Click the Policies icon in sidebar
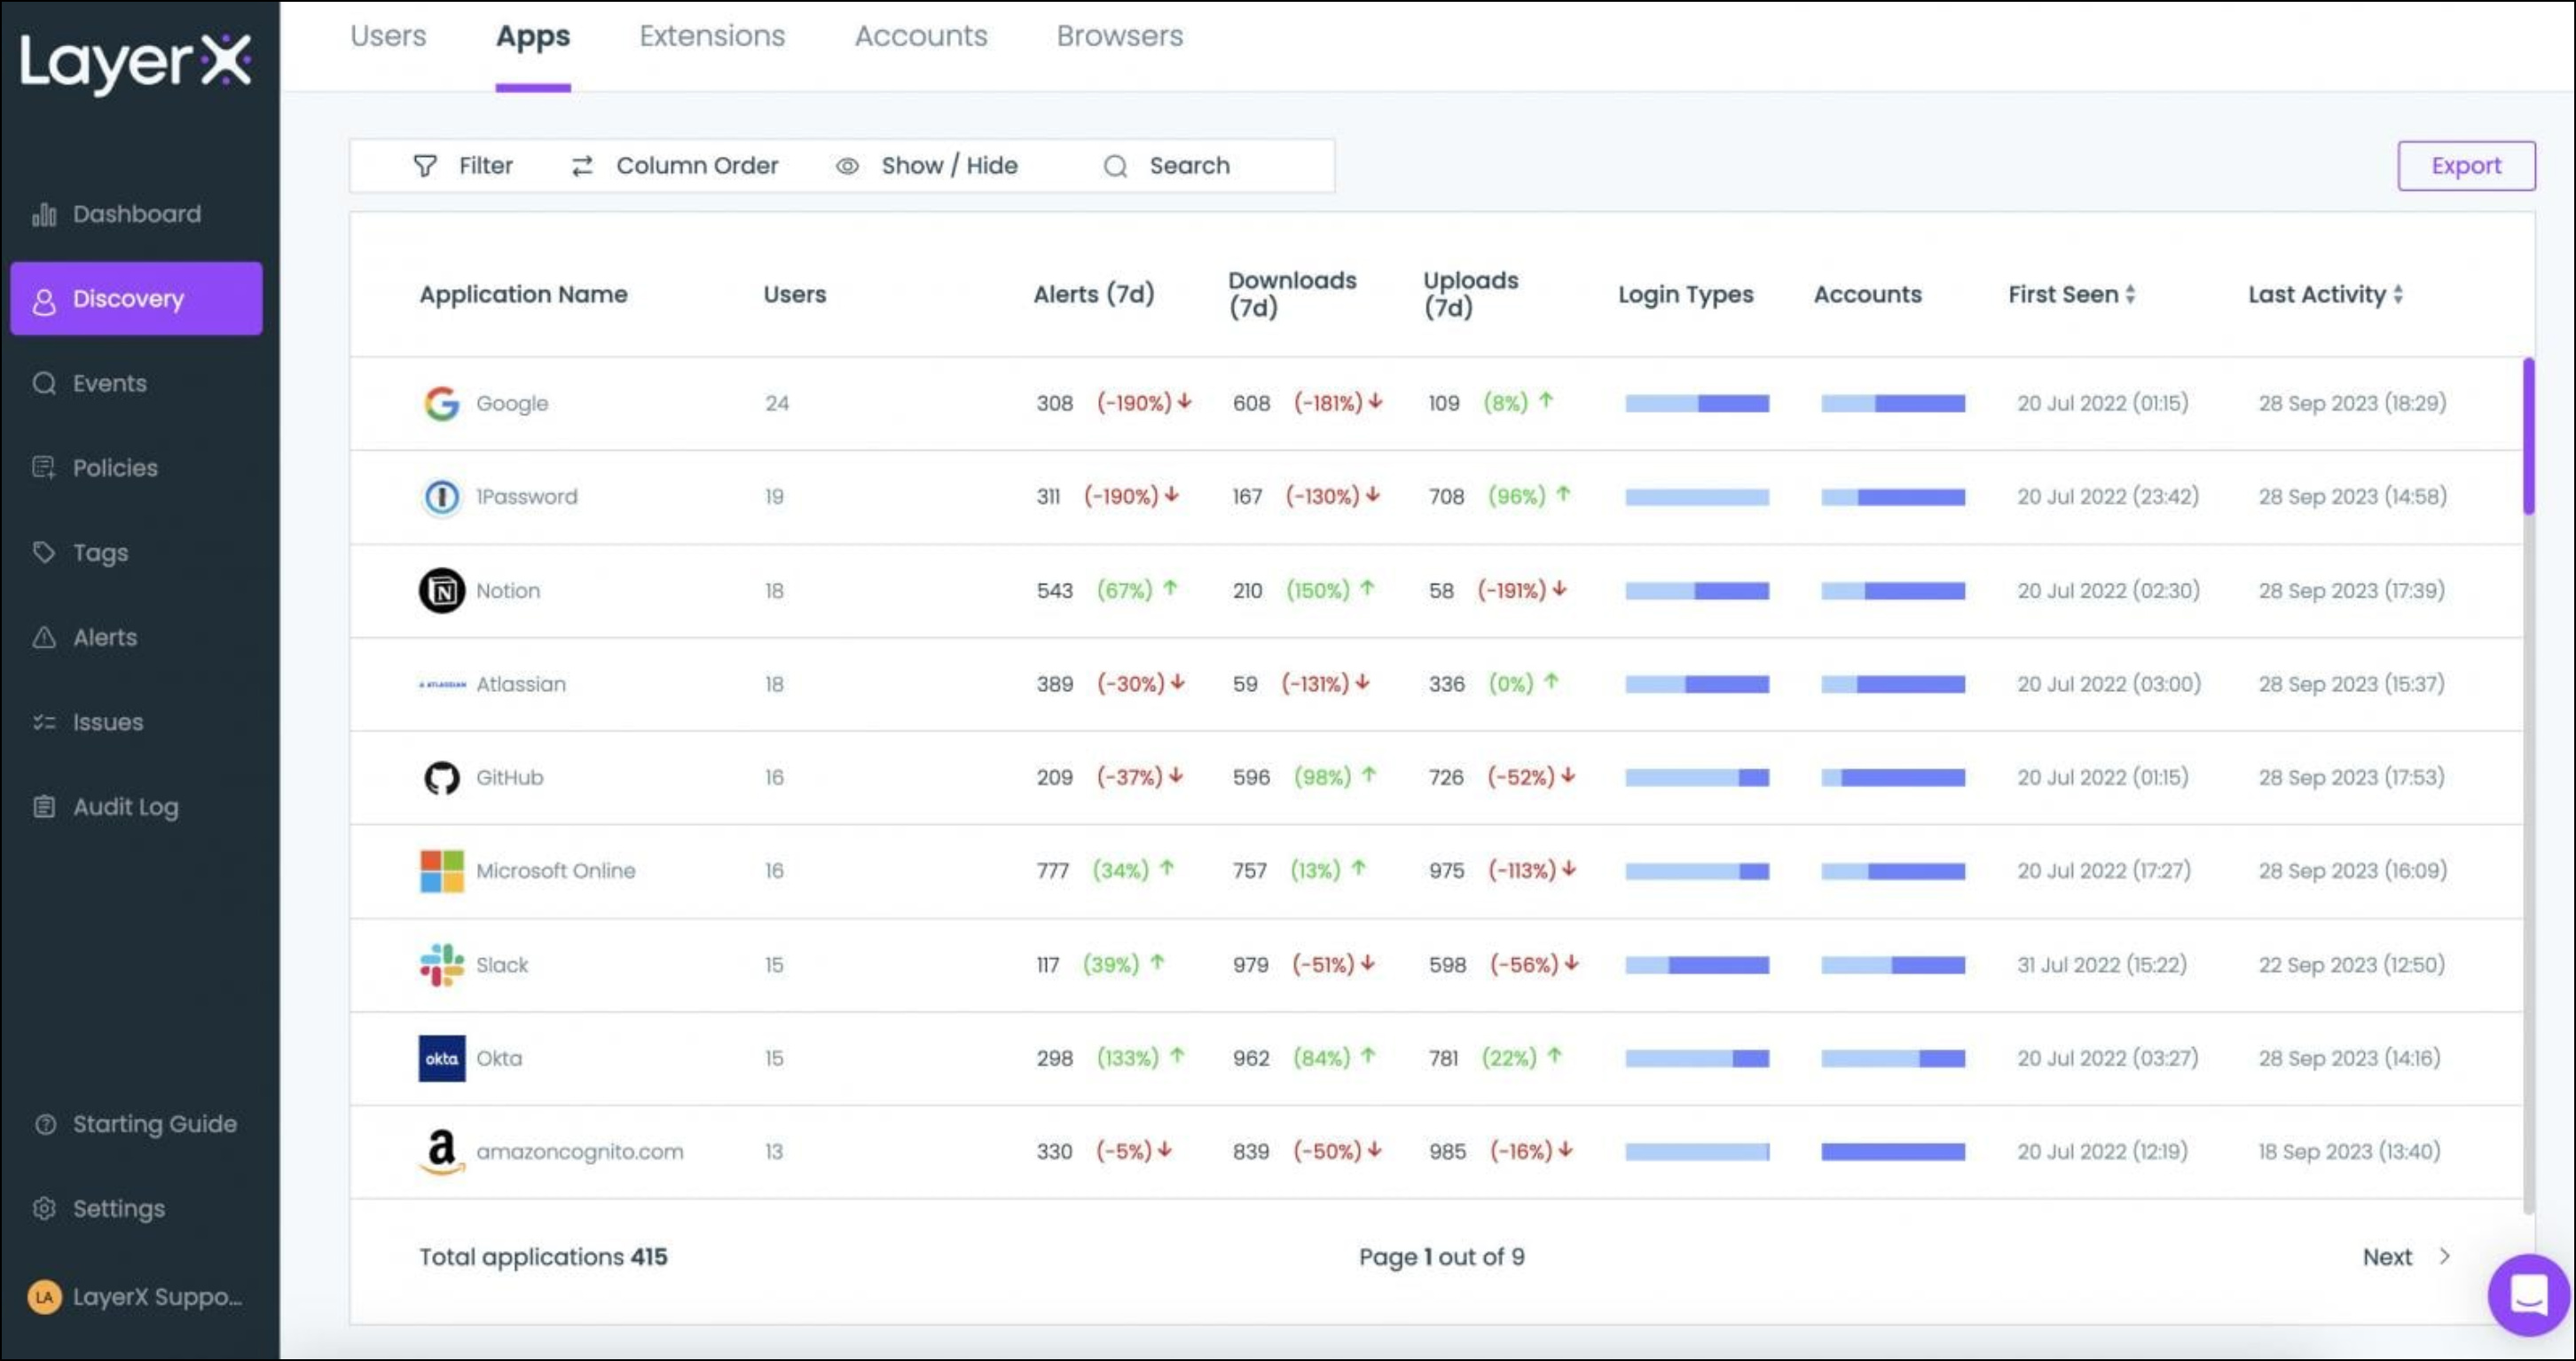The image size is (2576, 1361). pyautogui.click(x=44, y=467)
